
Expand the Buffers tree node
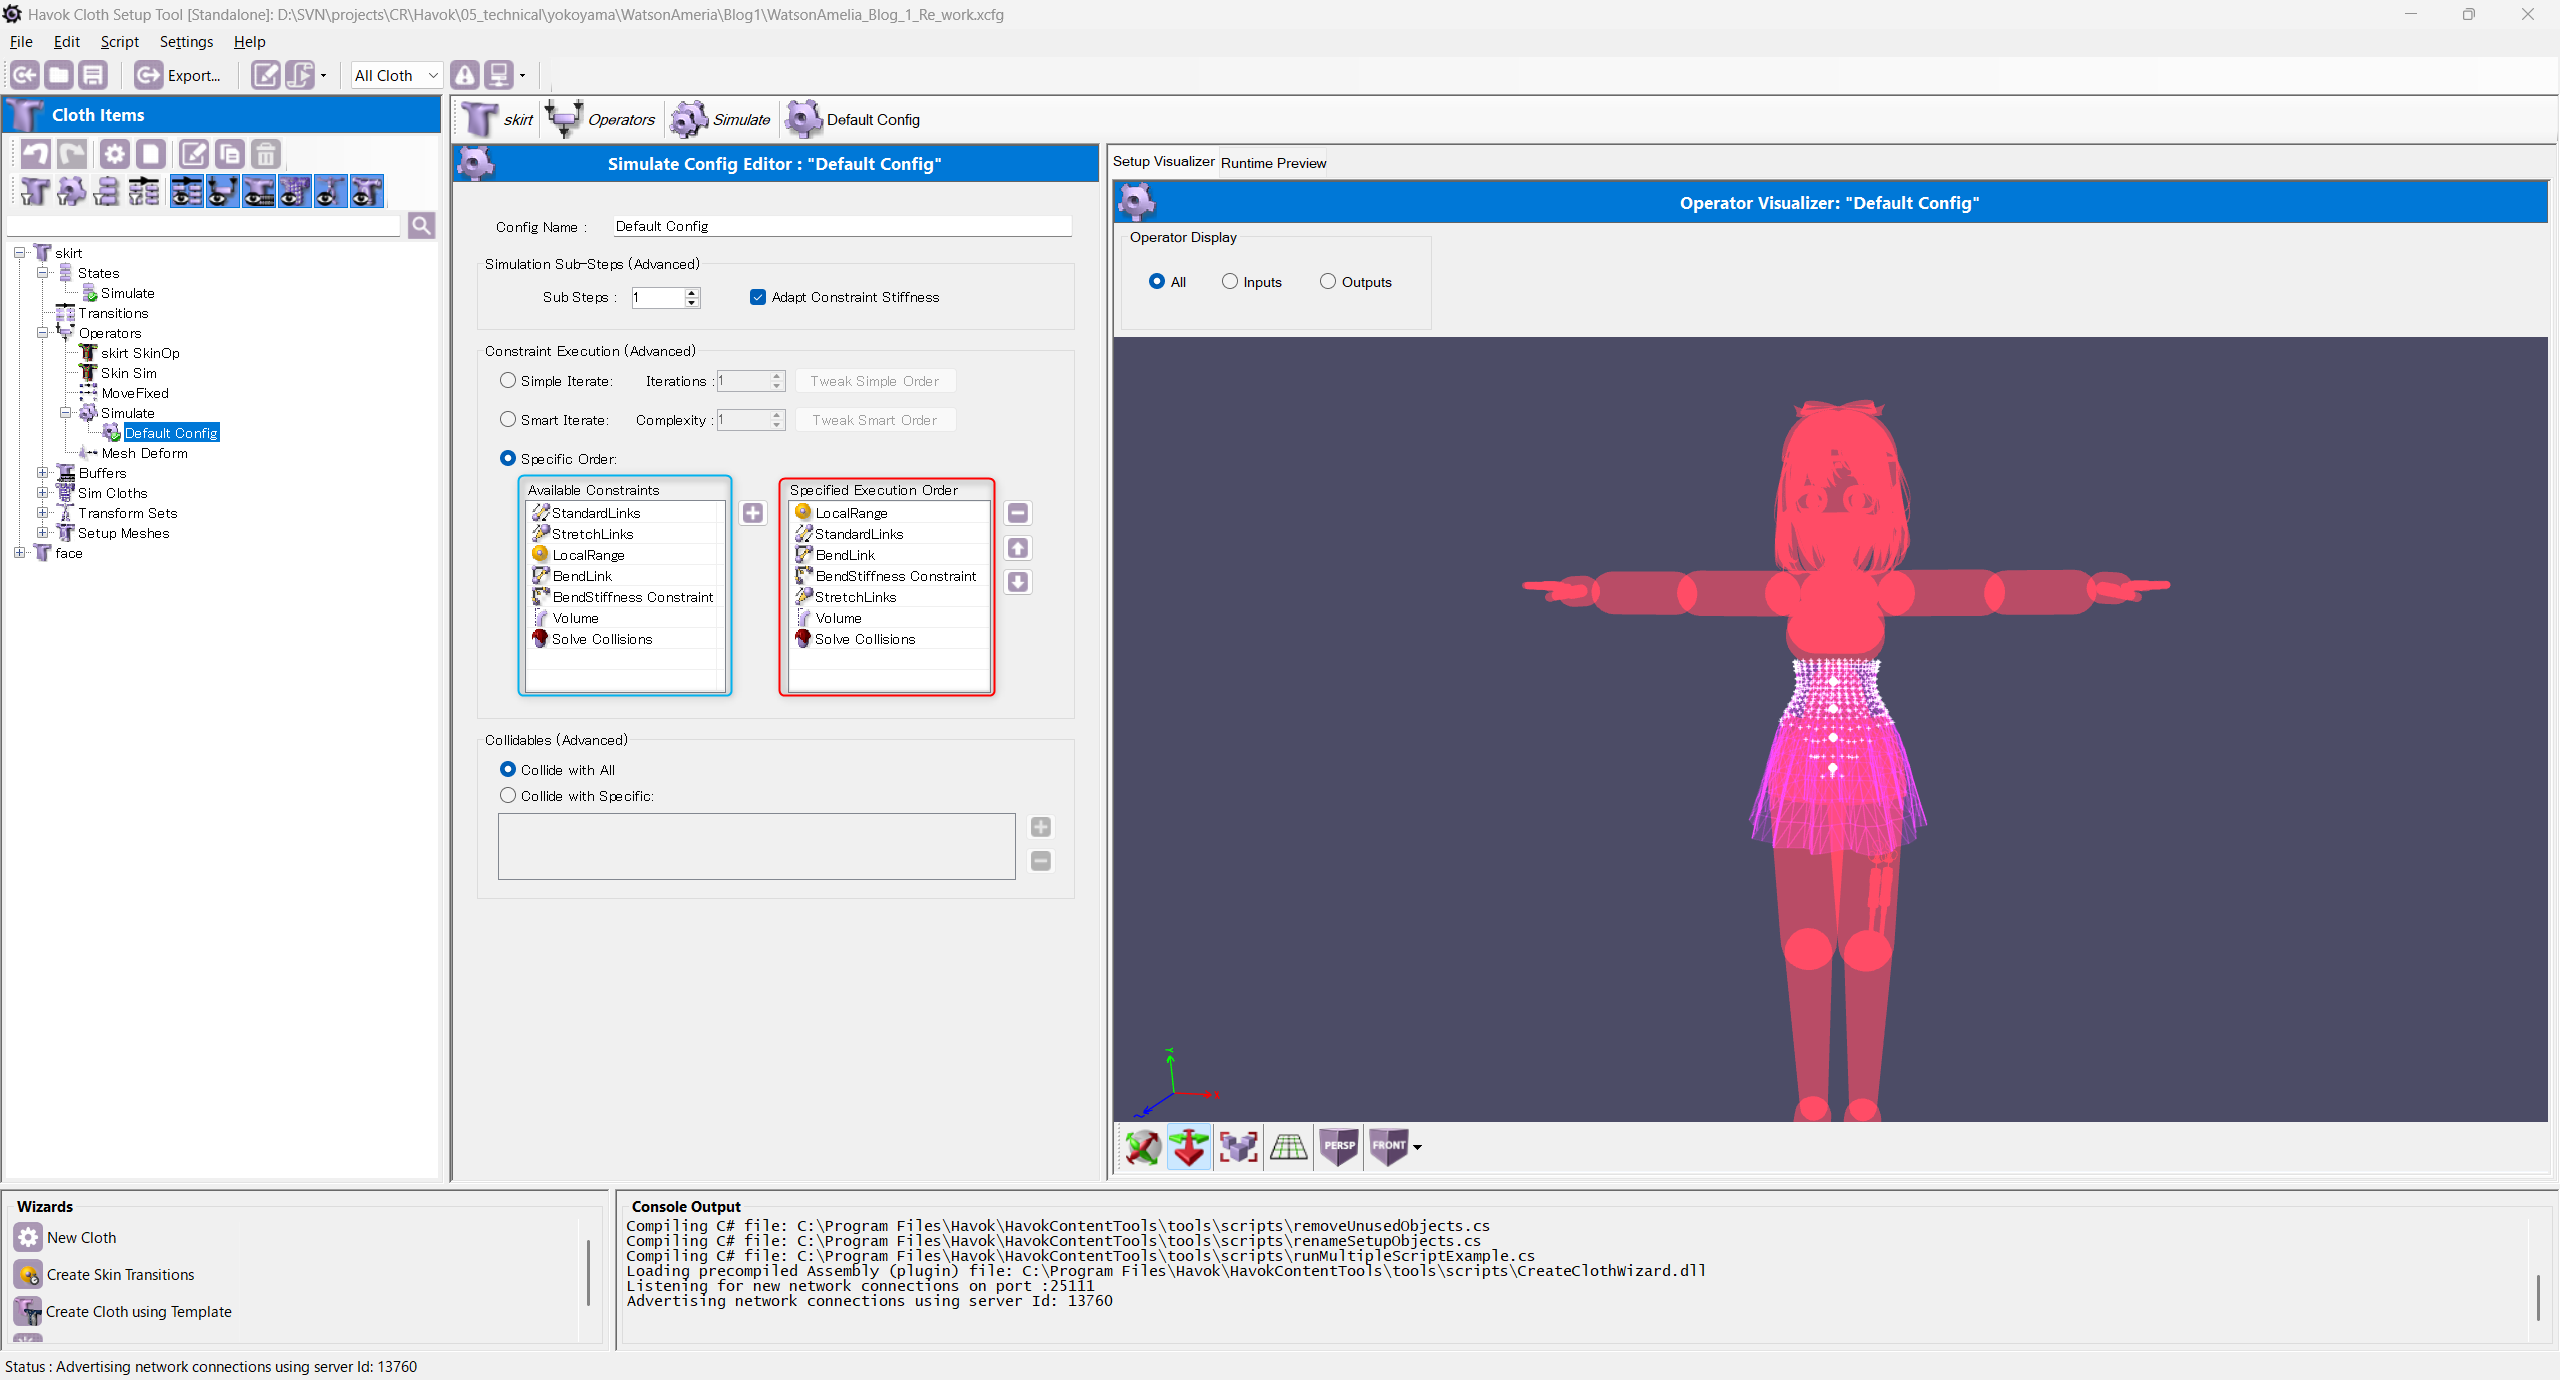42,473
